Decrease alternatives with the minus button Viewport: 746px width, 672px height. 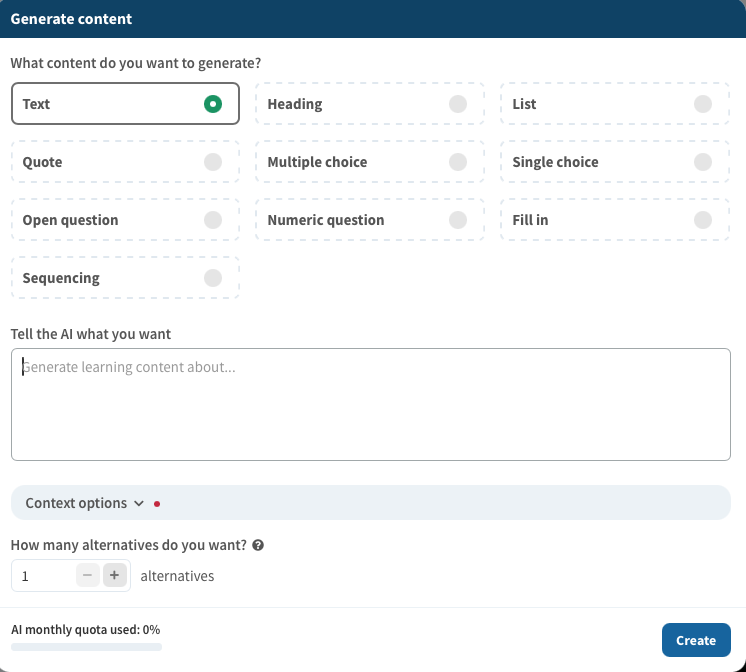[88, 575]
